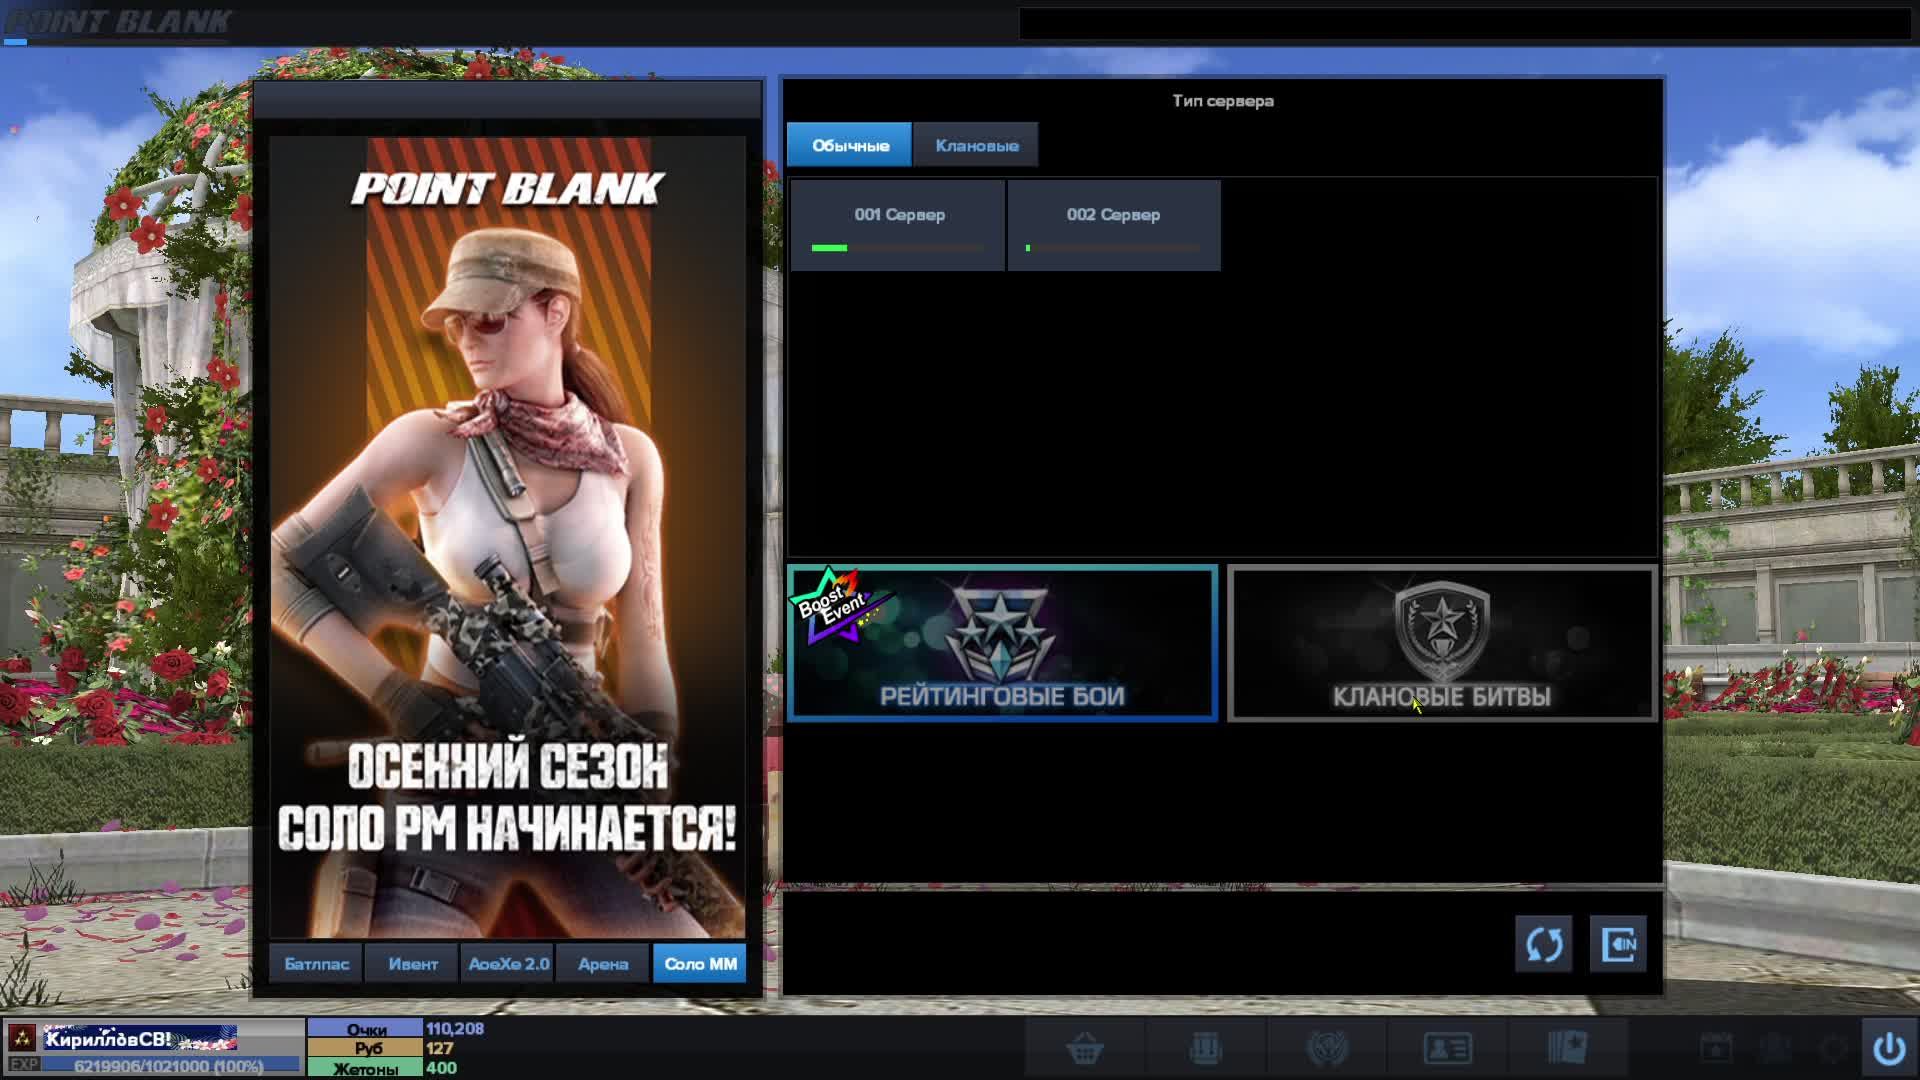Open the star cards collection icon

click(1567, 1049)
